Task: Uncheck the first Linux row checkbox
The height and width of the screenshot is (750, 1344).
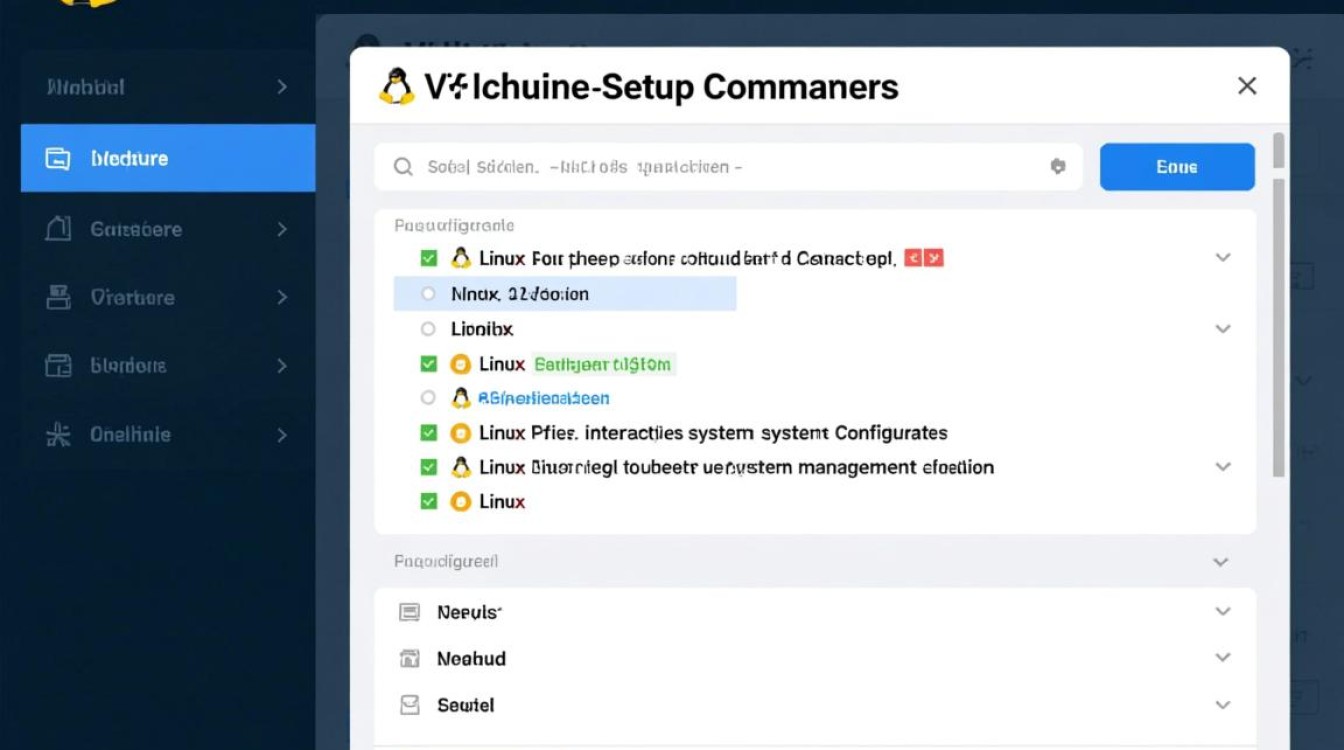Action: (x=429, y=258)
